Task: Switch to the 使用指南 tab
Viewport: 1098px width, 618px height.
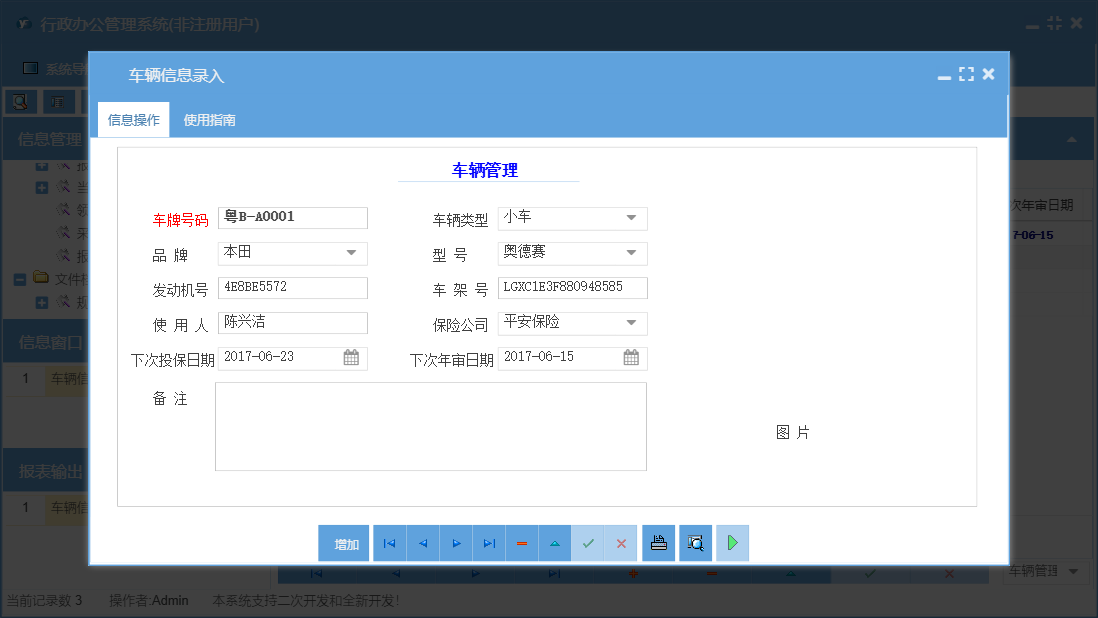Action: (x=208, y=118)
